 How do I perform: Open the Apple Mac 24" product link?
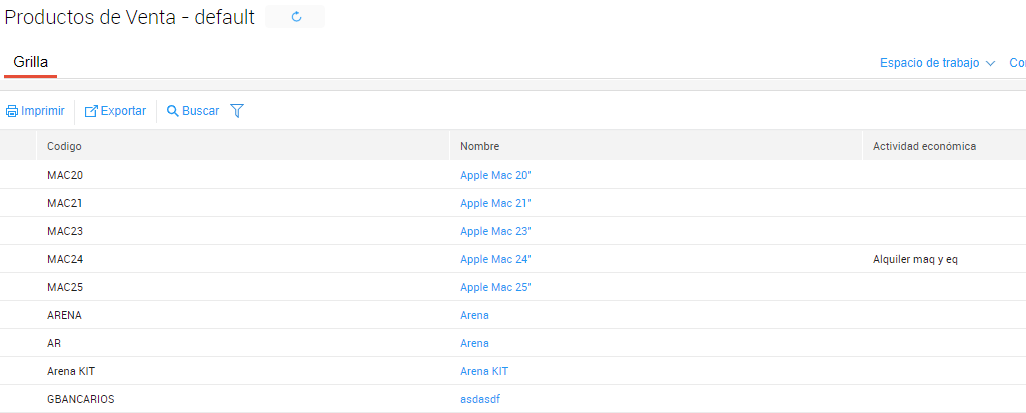[x=495, y=259]
